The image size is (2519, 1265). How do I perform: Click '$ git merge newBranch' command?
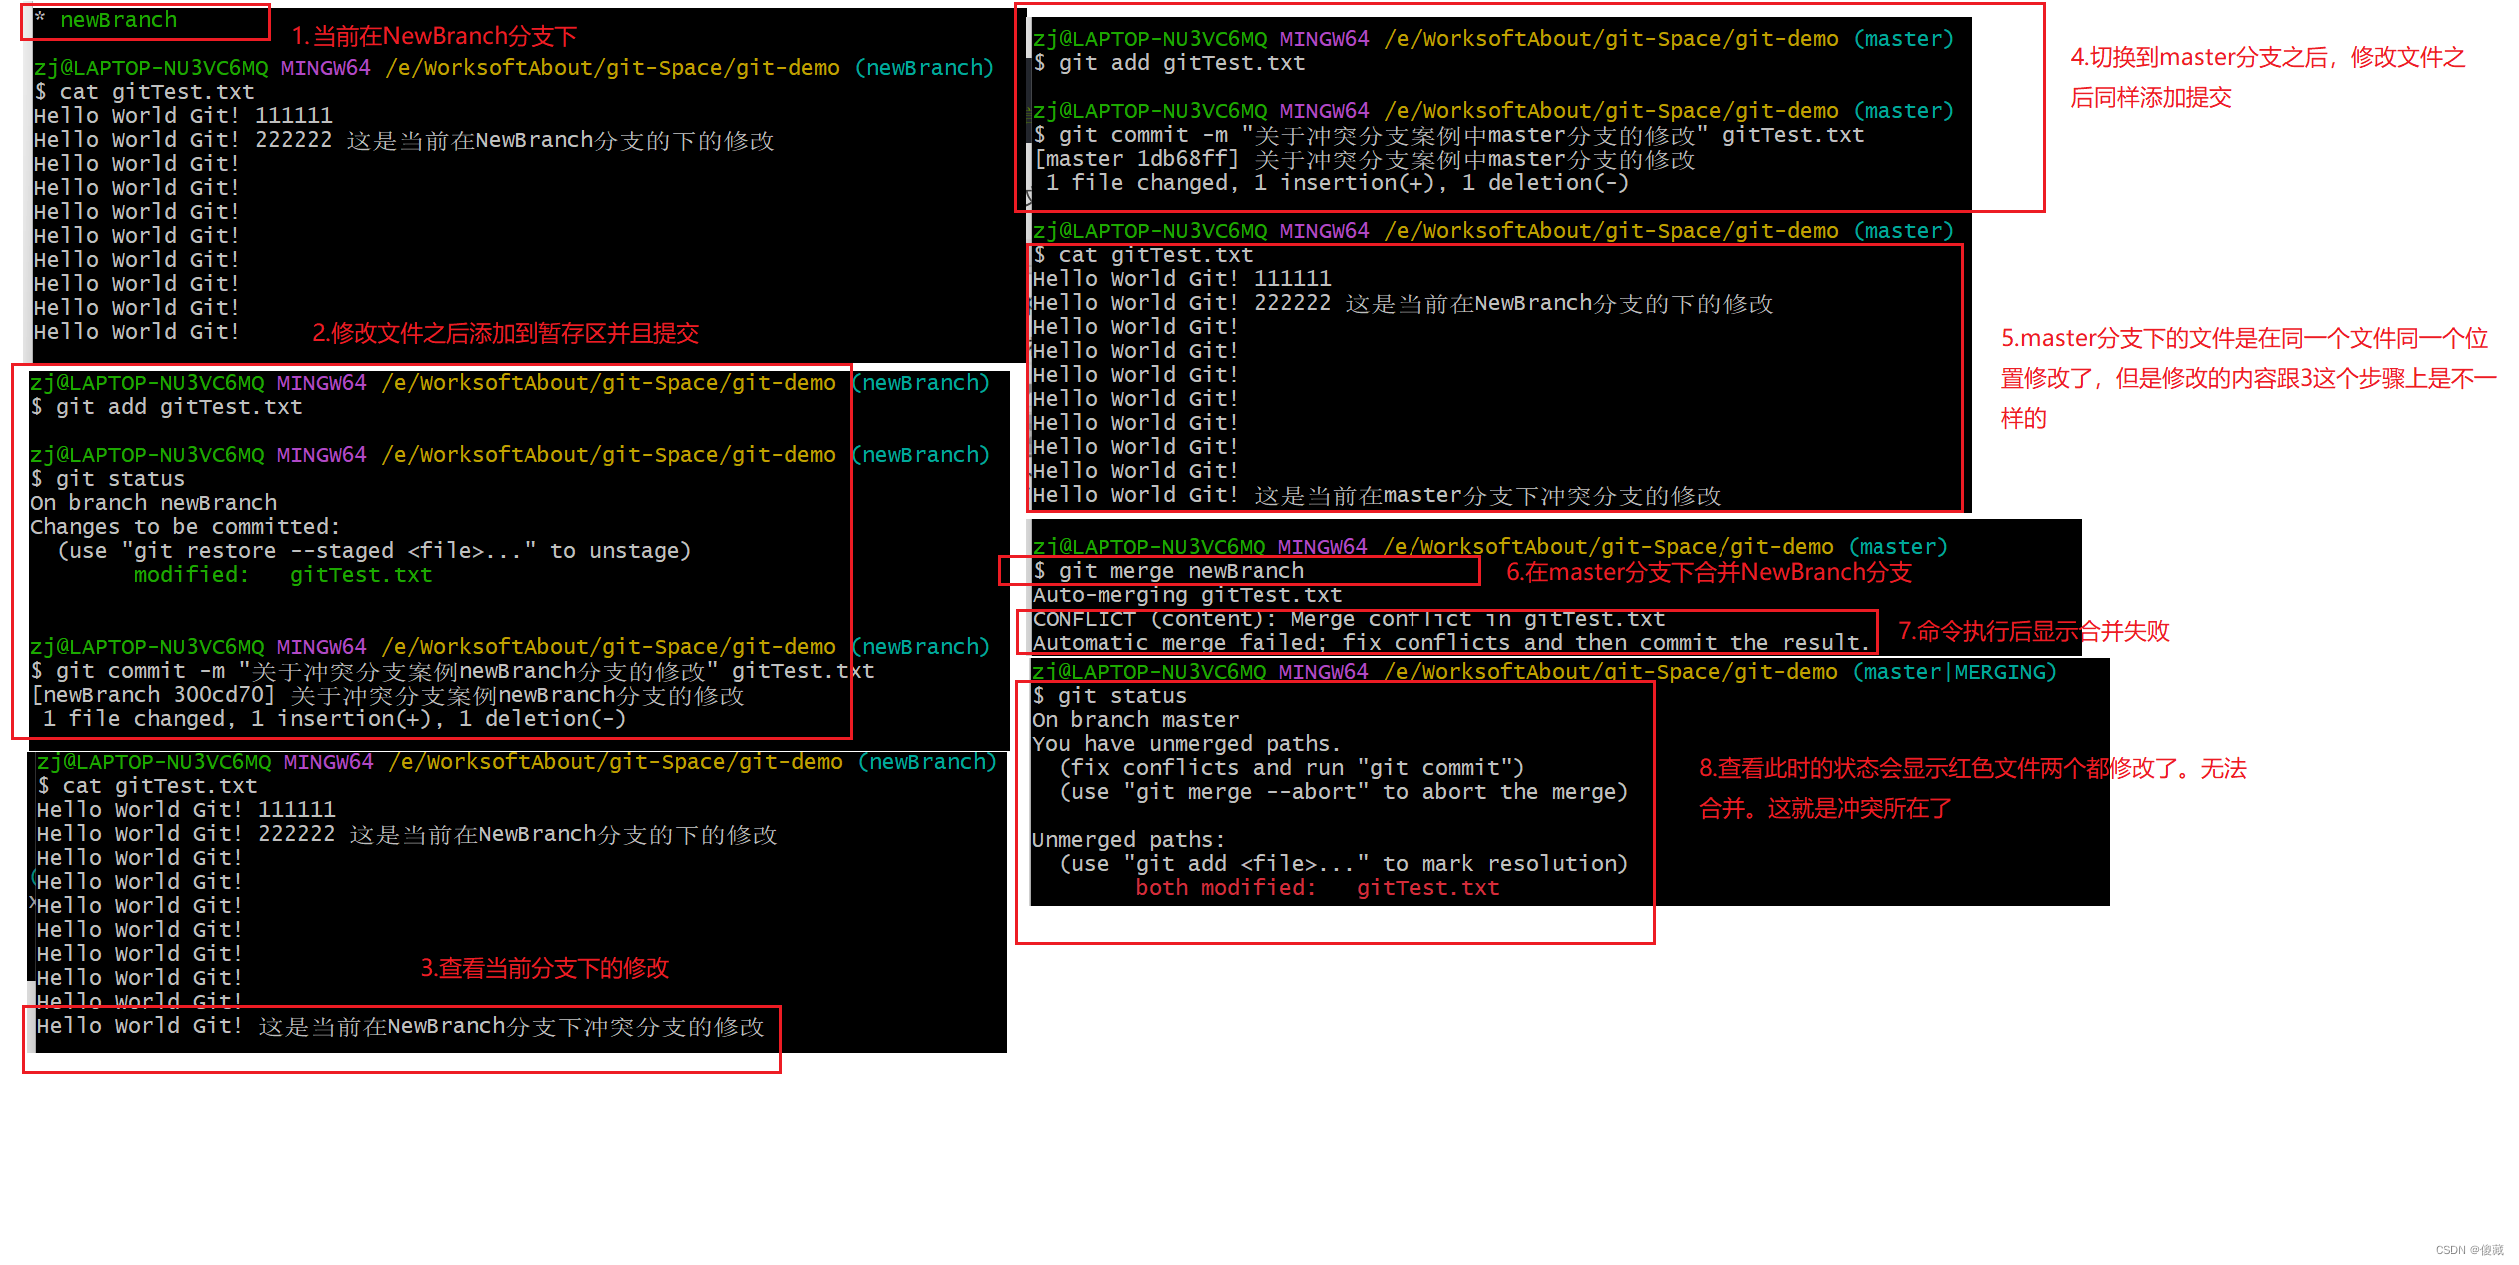(1169, 571)
